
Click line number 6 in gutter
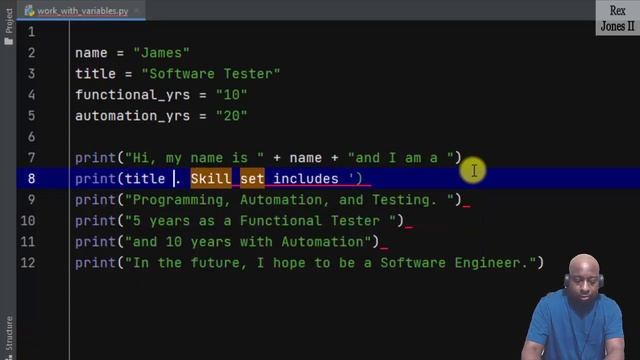tap(31, 137)
